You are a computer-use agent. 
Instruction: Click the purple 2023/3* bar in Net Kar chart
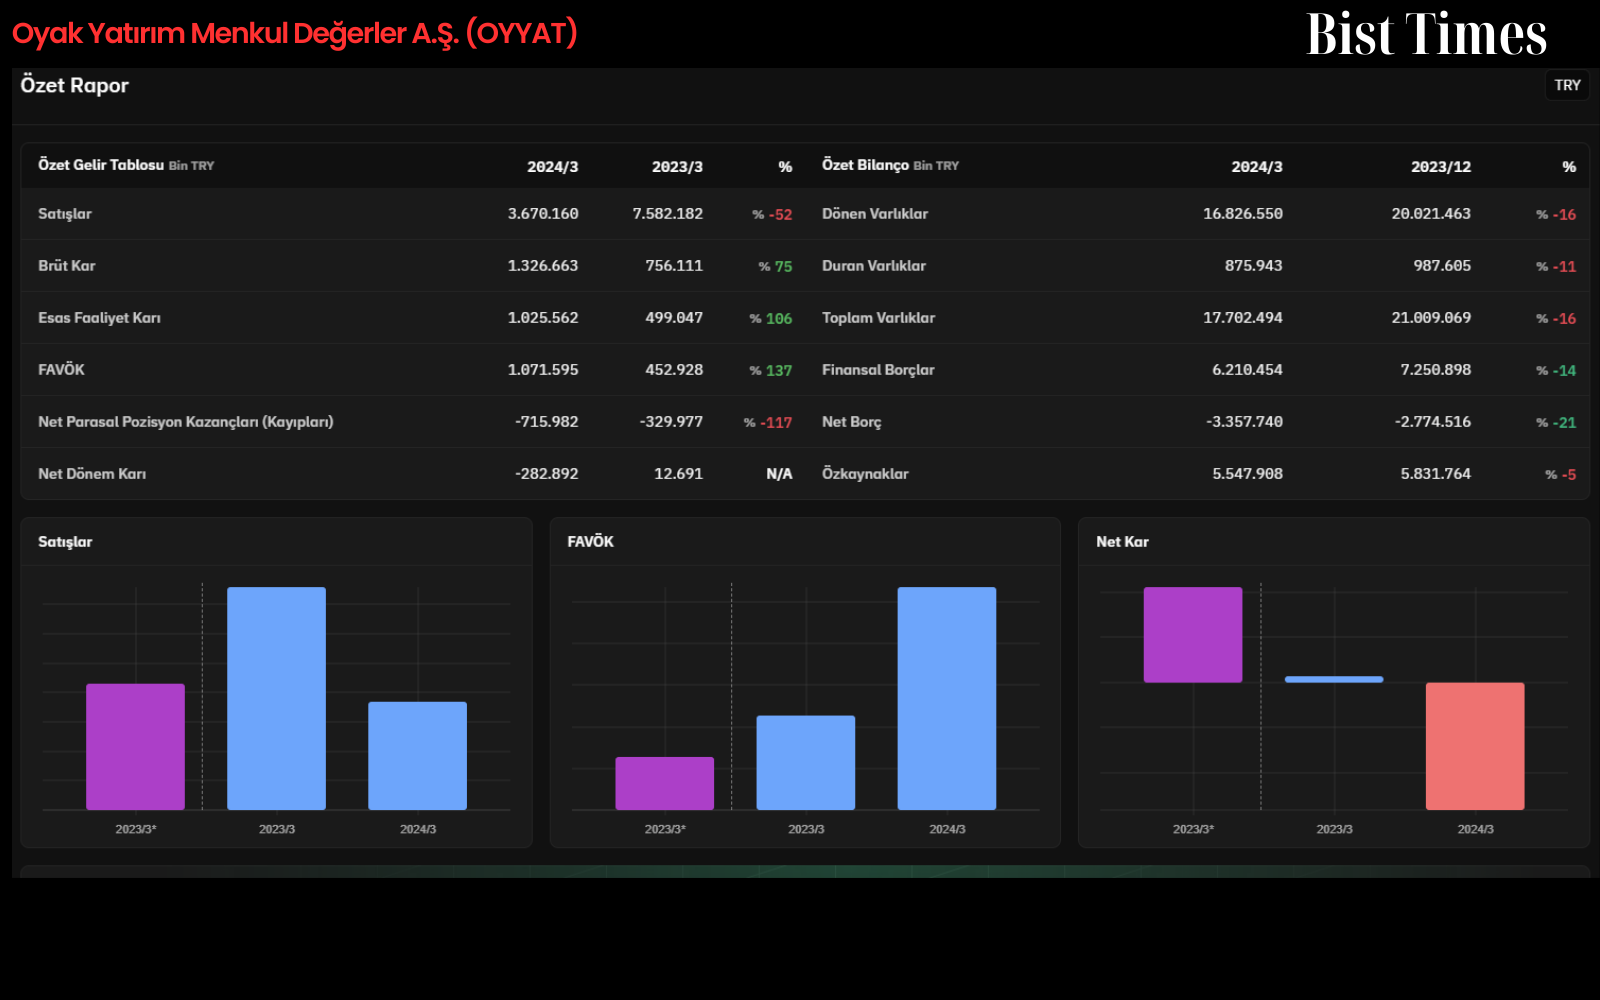tap(1193, 635)
